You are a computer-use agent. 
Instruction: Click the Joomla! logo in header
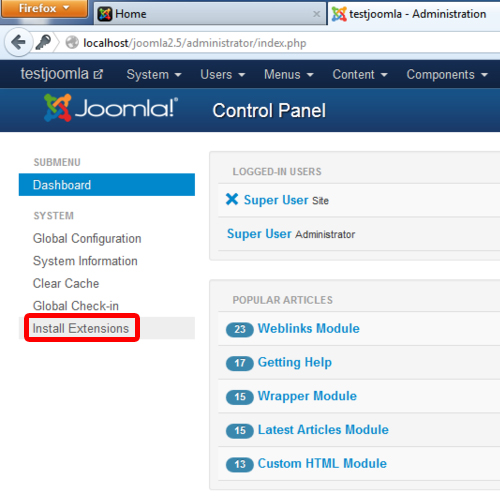tap(111, 108)
